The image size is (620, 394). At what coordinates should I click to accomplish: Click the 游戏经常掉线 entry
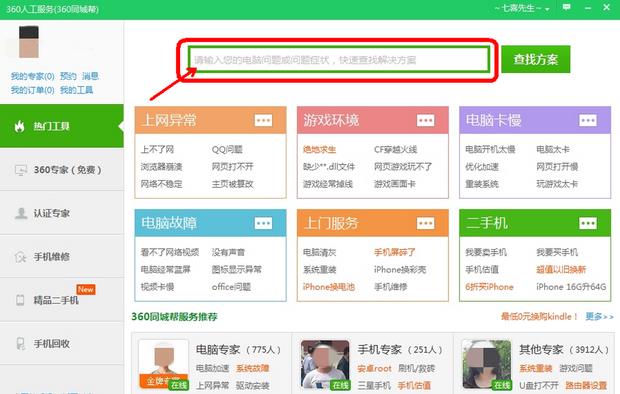(x=328, y=184)
